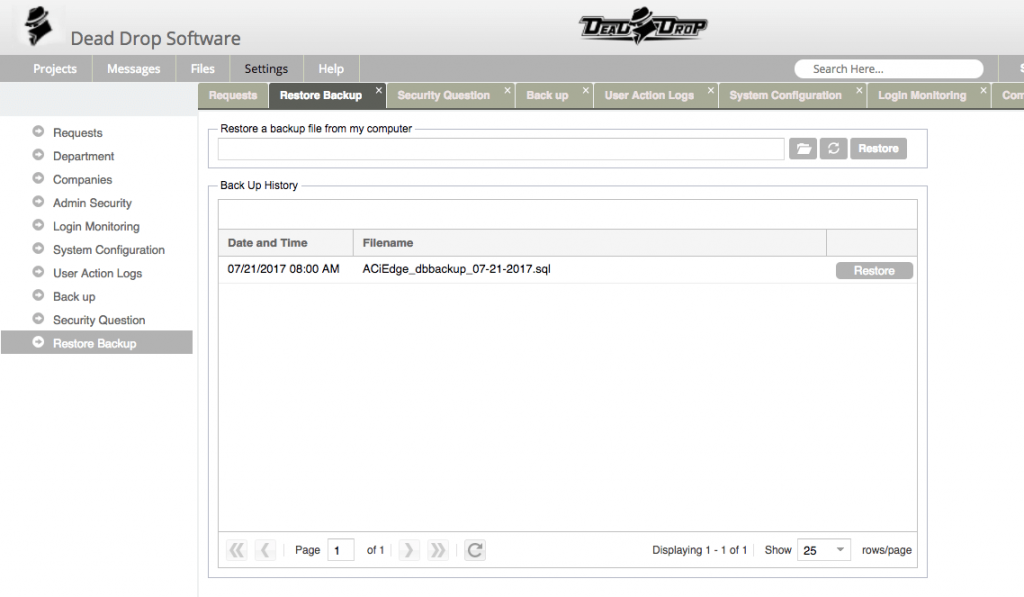Click the Restore button beside the file input
Image resolution: width=1024 pixels, height=597 pixels.
[878, 148]
